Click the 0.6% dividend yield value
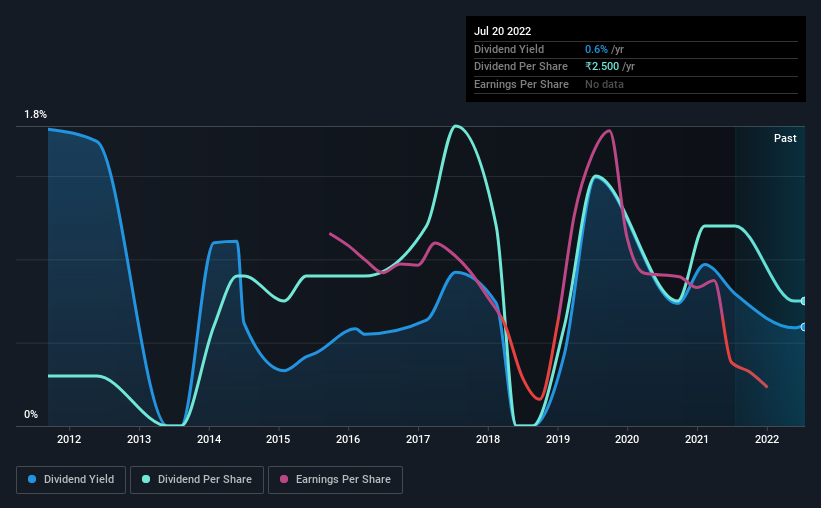The width and height of the screenshot is (821, 508). [596, 49]
